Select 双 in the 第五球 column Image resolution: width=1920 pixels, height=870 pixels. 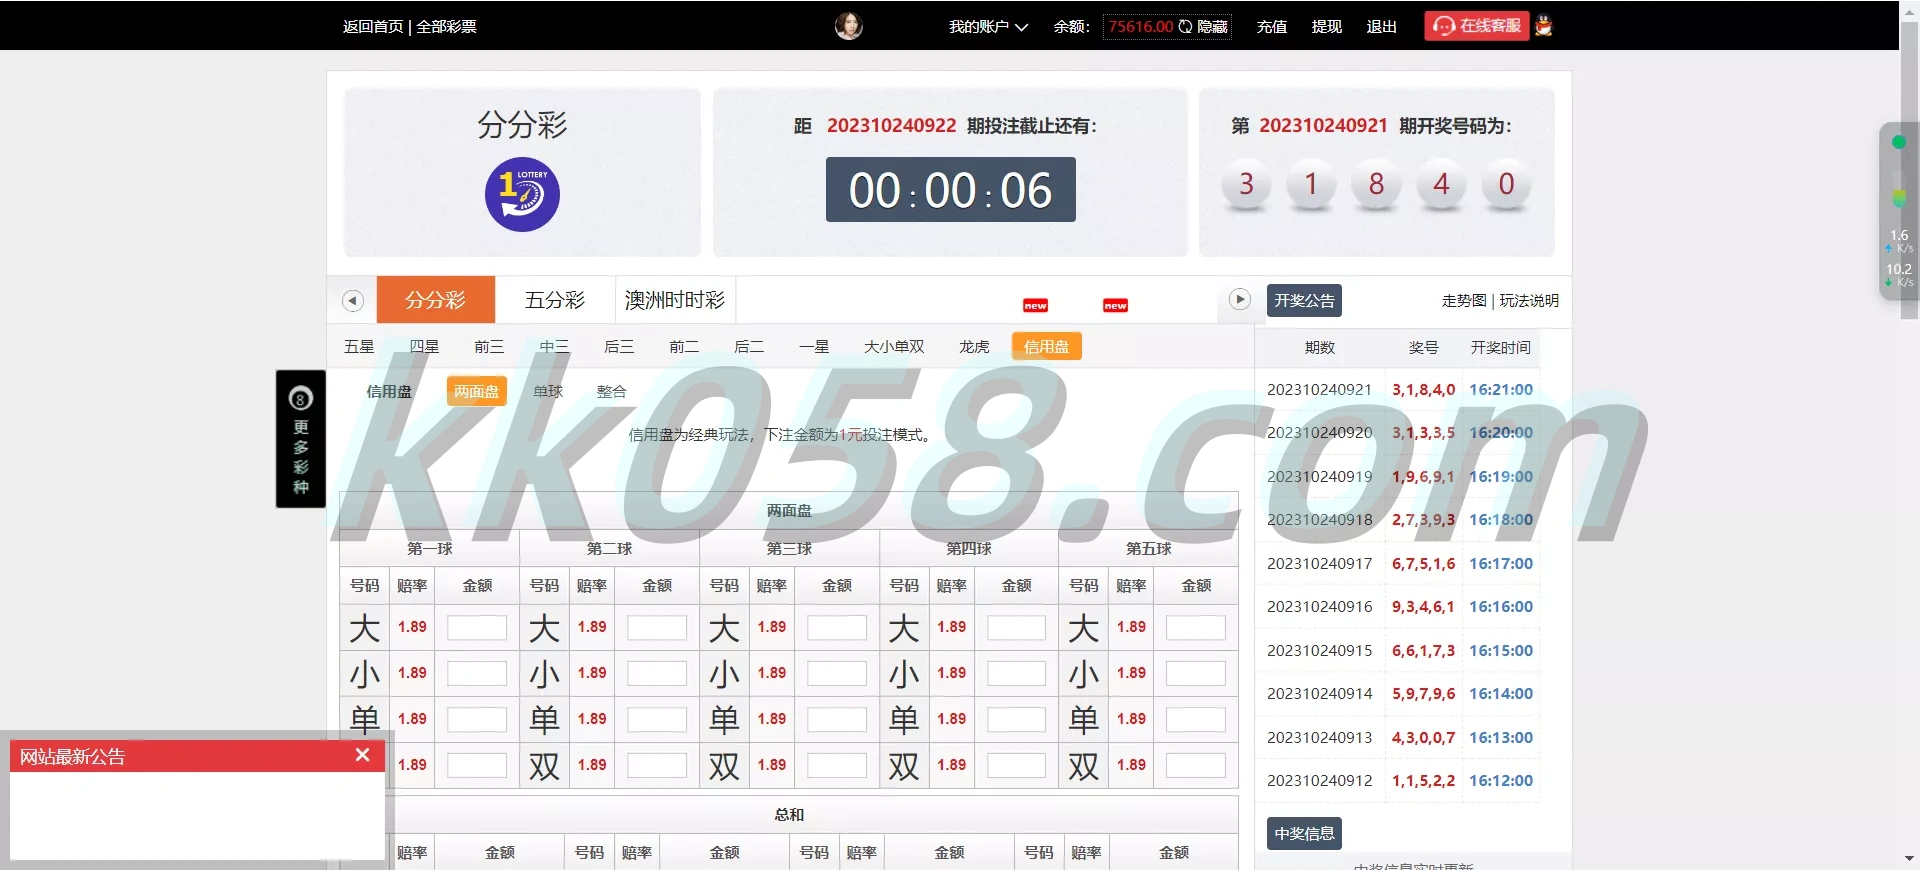pos(1083,766)
